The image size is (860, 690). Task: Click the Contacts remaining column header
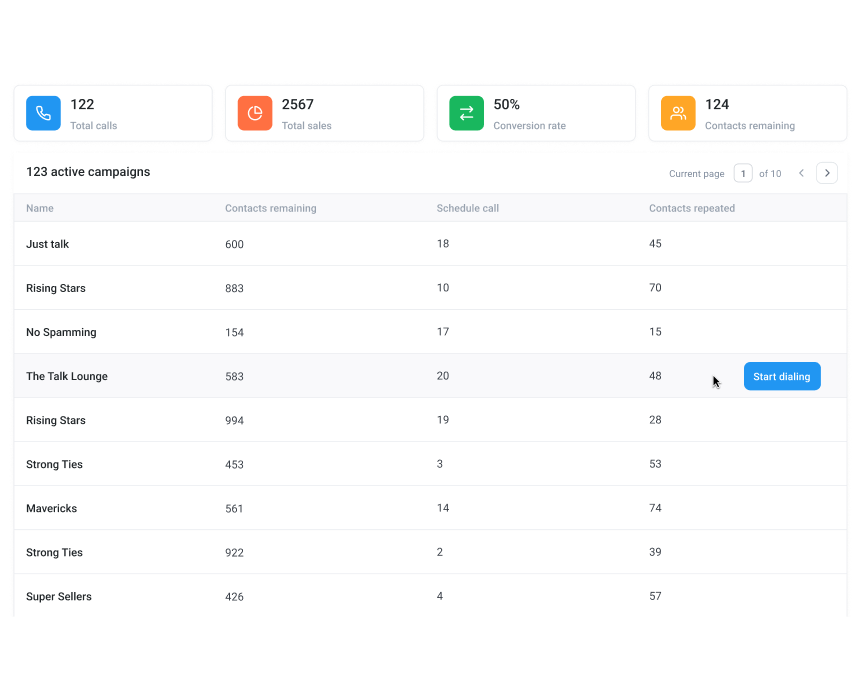click(x=270, y=208)
